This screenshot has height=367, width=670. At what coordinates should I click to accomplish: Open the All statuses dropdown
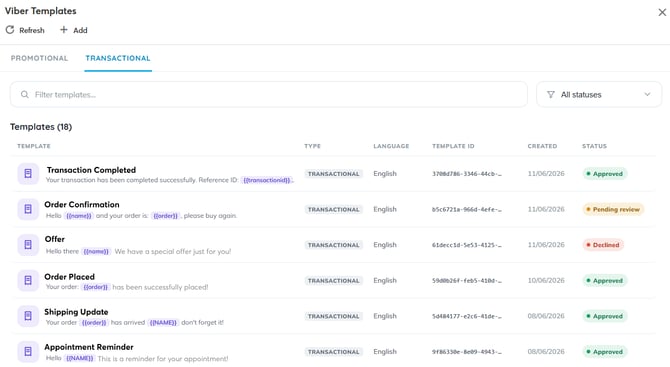click(x=599, y=94)
